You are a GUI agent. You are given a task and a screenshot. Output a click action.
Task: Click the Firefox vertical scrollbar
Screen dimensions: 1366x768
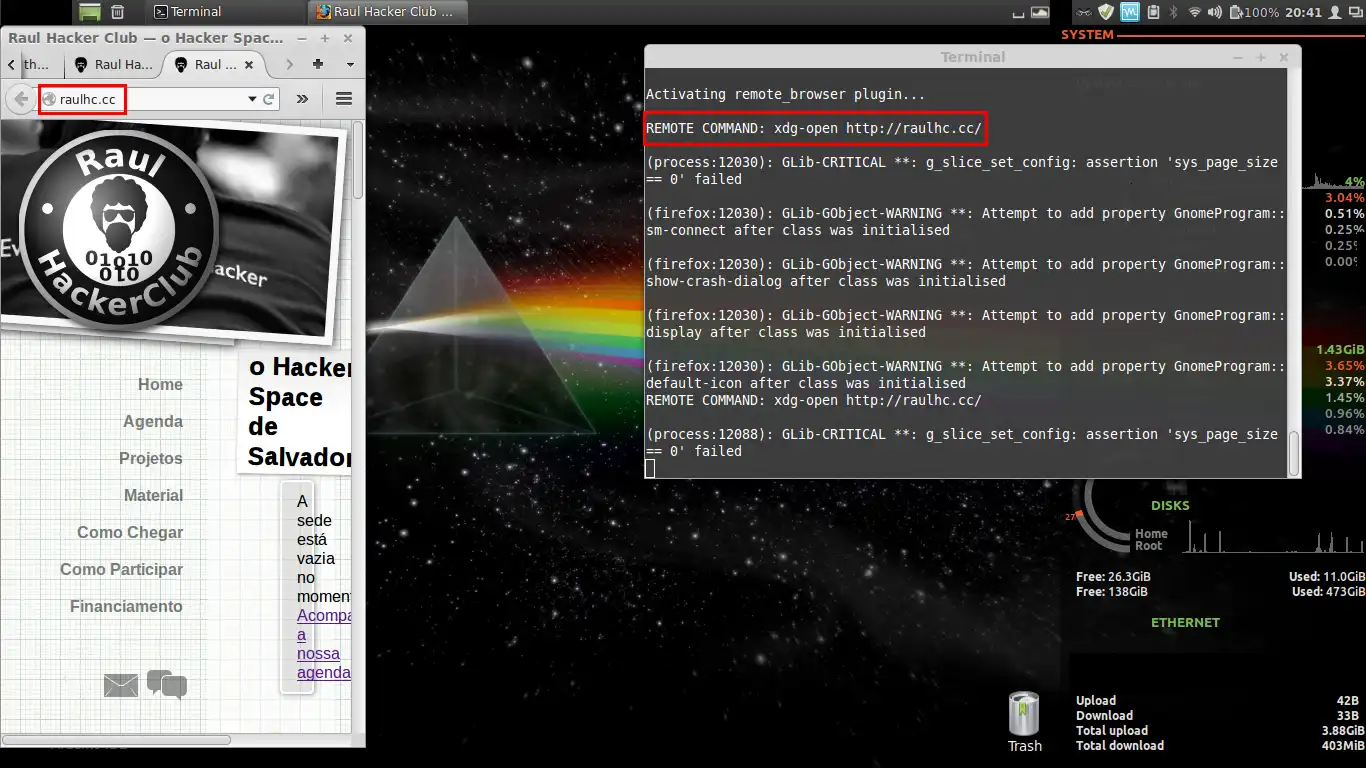(358, 160)
